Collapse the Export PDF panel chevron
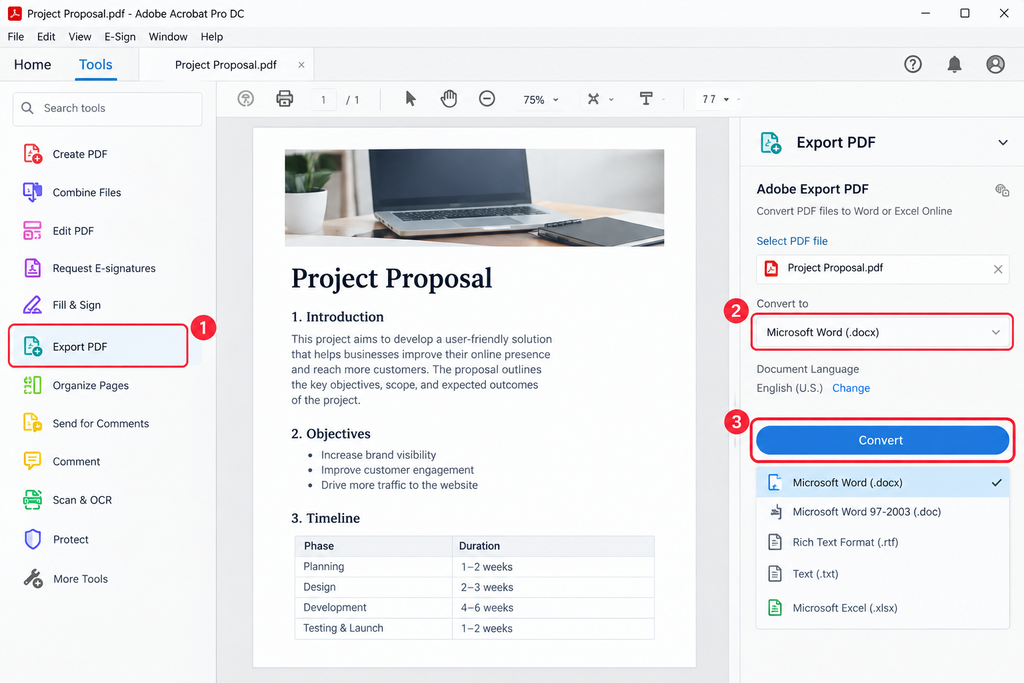This screenshot has width=1024, height=683. [1003, 142]
